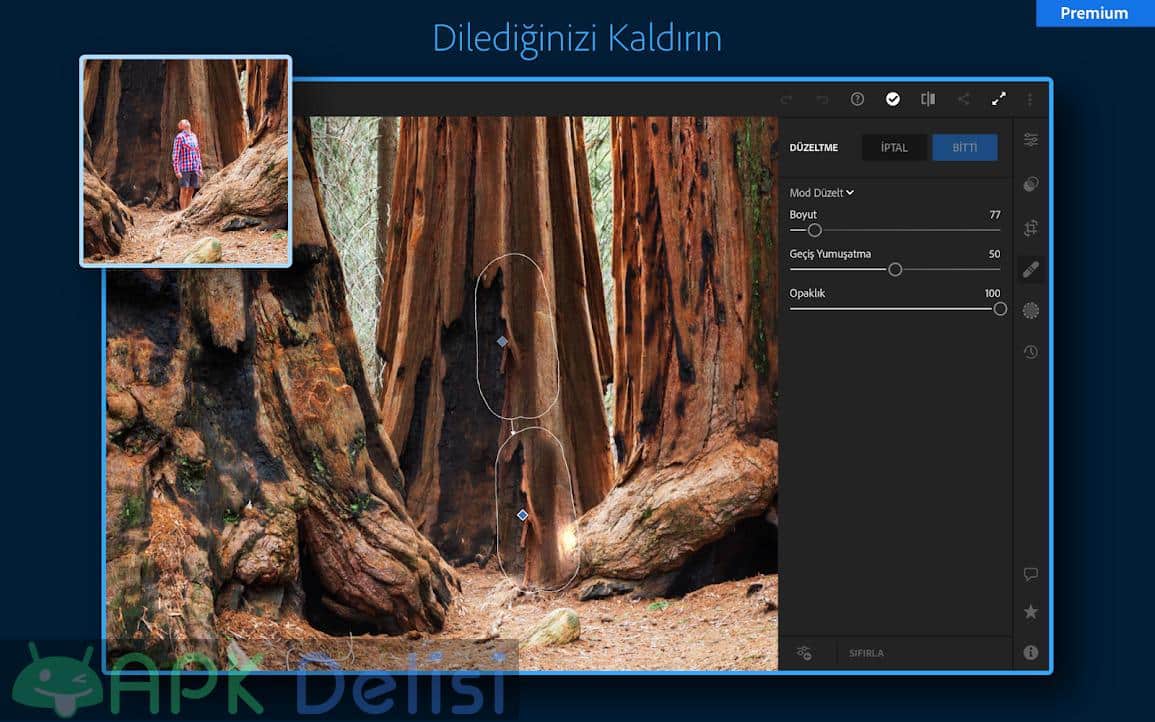The height and width of the screenshot is (722, 1155).
Task: Click the Geçiş Yumuşatma slider handle
Action: coord(895,269)
